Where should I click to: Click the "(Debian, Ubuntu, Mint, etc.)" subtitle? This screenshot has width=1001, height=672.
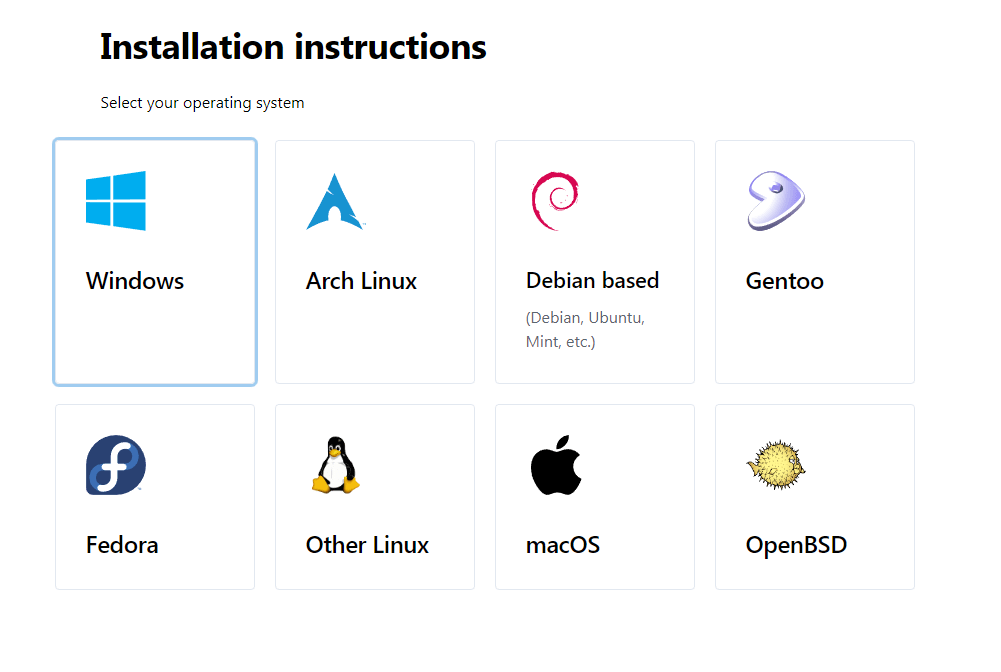point(585,330)
